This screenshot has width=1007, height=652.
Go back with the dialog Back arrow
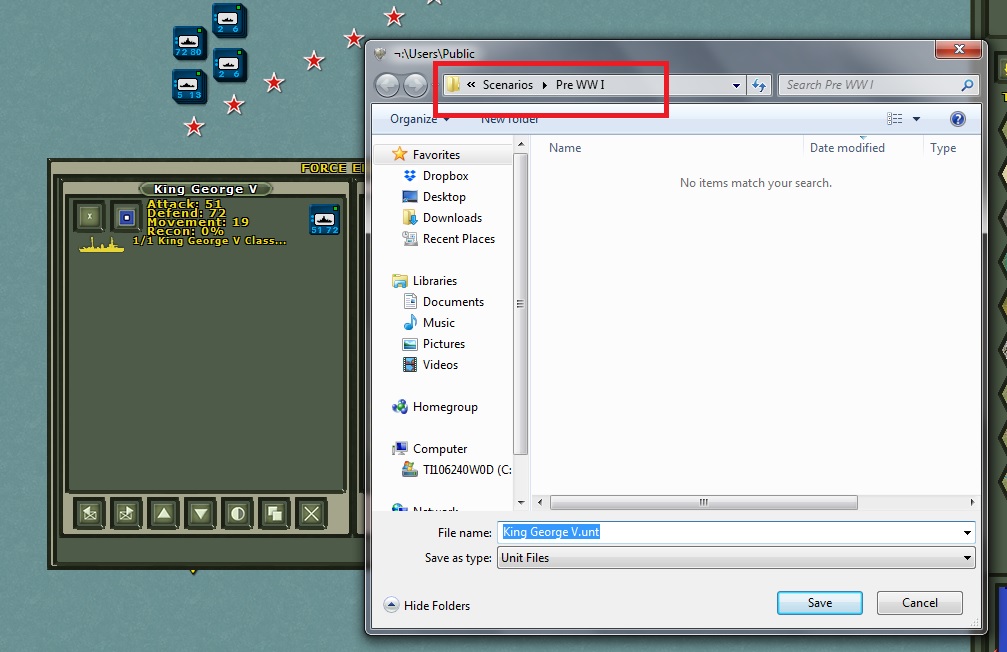tap(387, 85)
